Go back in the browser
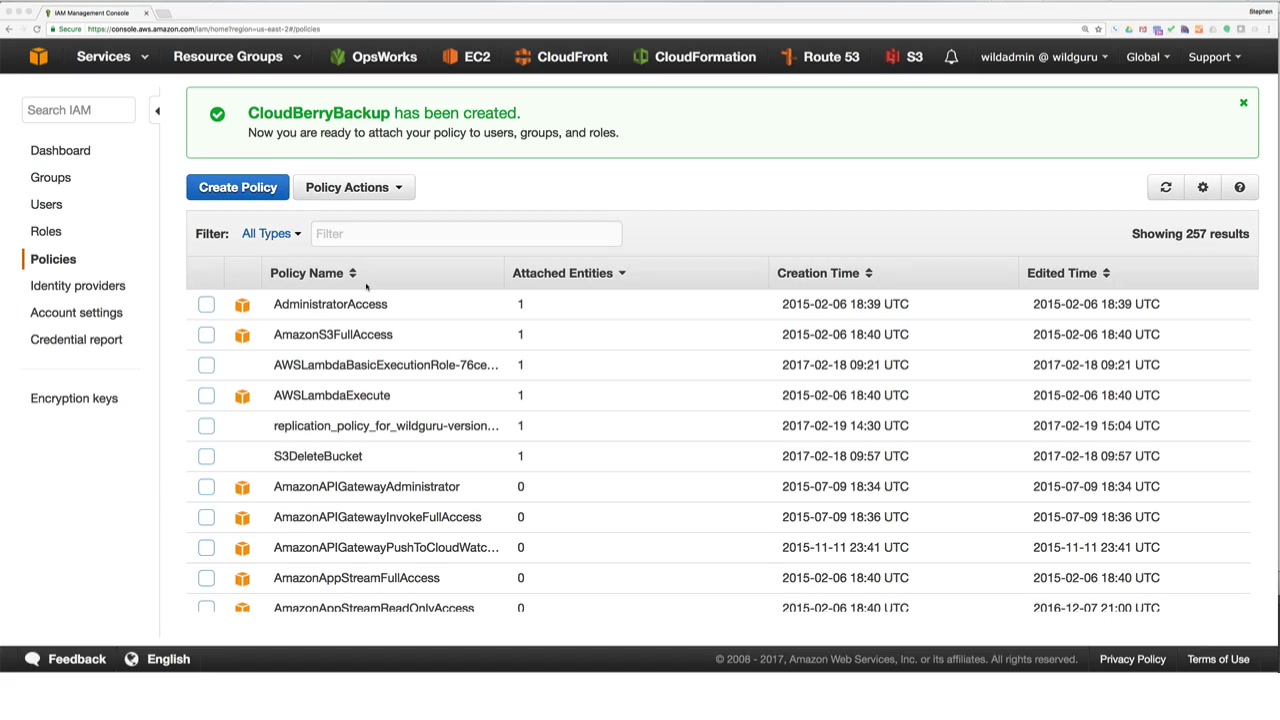Viewport: 1280px width, 720px height. point(9,29)
